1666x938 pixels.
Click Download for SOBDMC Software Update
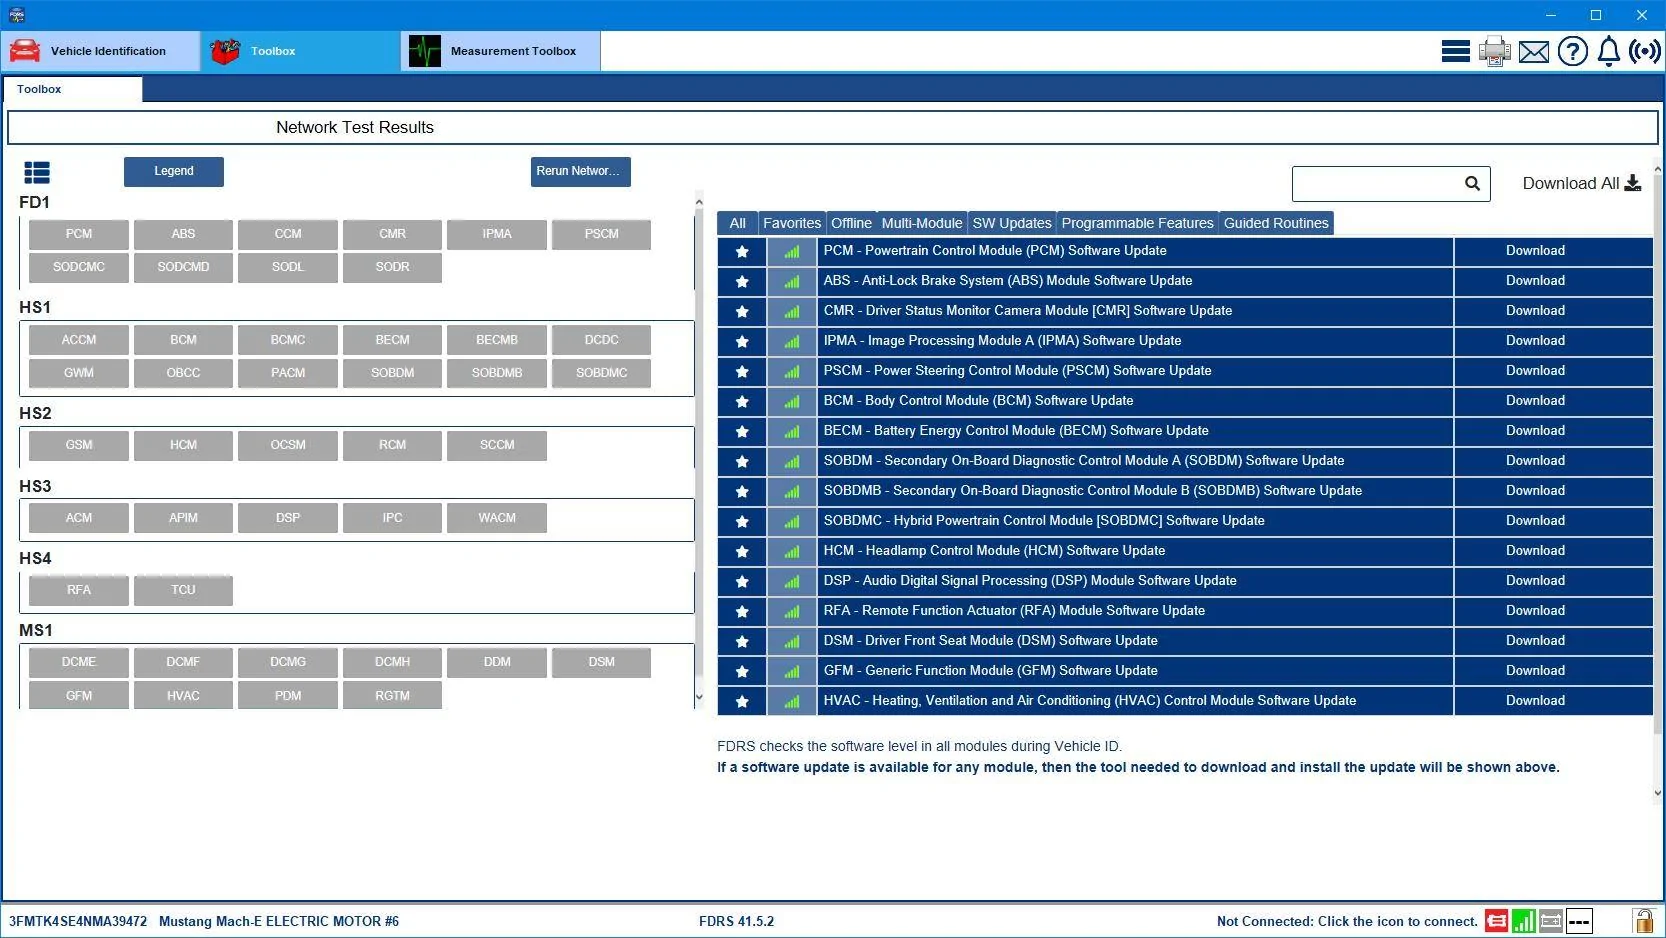(x=1535, y=521)
